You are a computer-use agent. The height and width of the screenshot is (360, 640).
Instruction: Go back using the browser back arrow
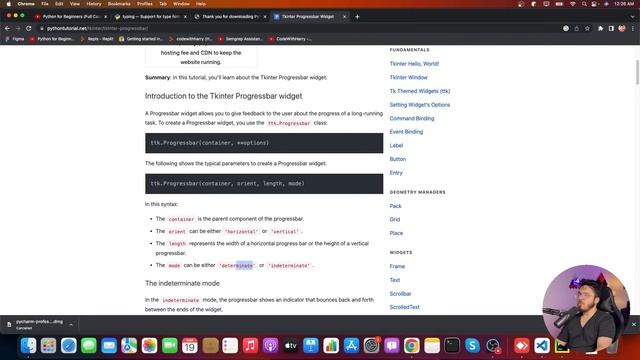point(7,29)
